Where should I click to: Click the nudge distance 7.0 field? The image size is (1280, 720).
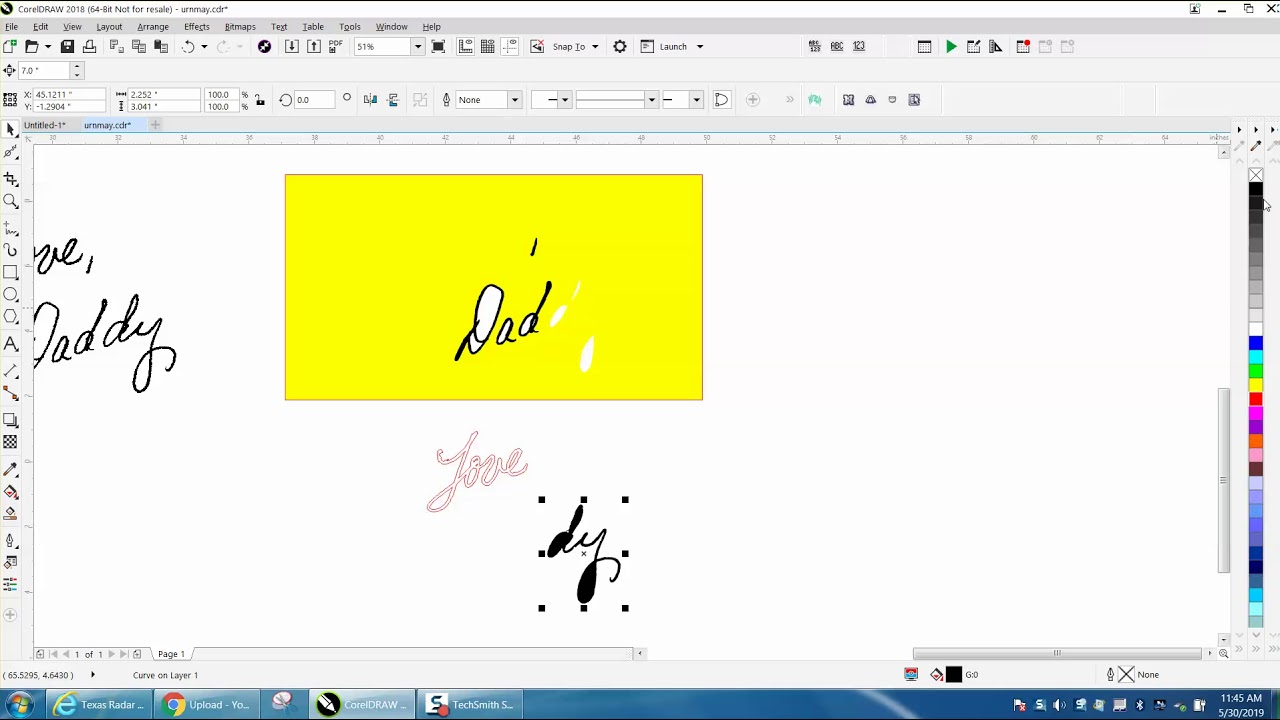click(x=44, y=70)
